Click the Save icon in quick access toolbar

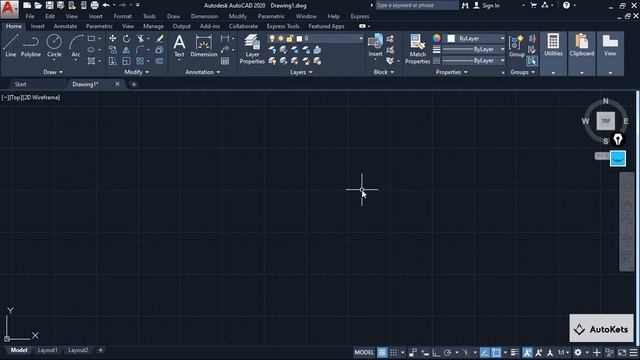point(49,5)
